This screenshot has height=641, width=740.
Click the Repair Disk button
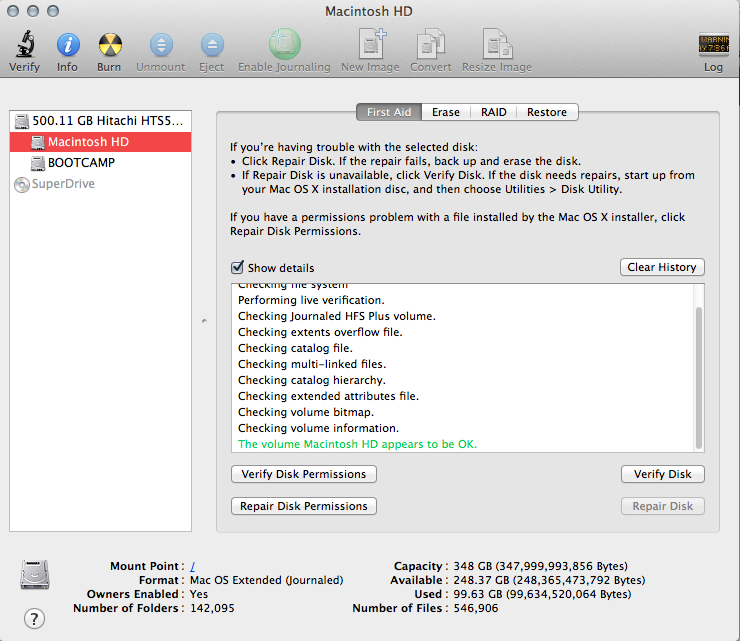663,506
